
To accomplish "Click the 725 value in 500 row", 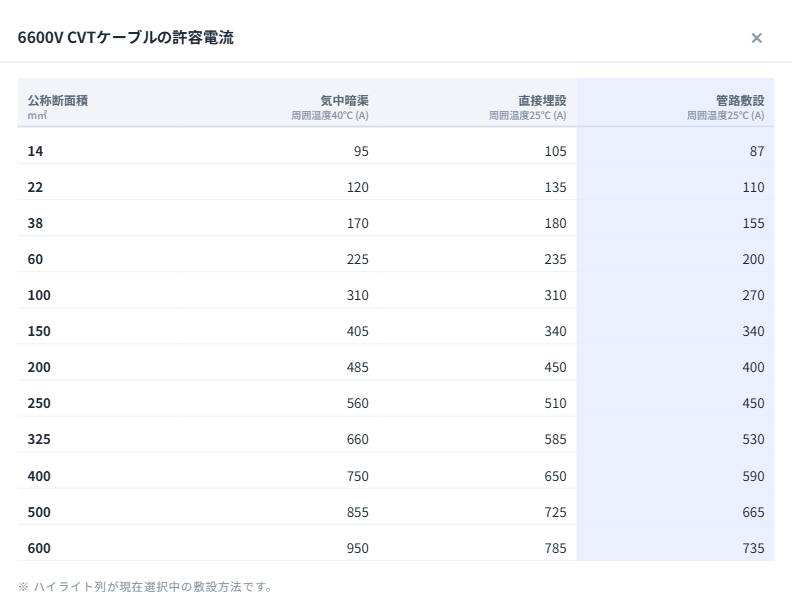I will 556,512.
